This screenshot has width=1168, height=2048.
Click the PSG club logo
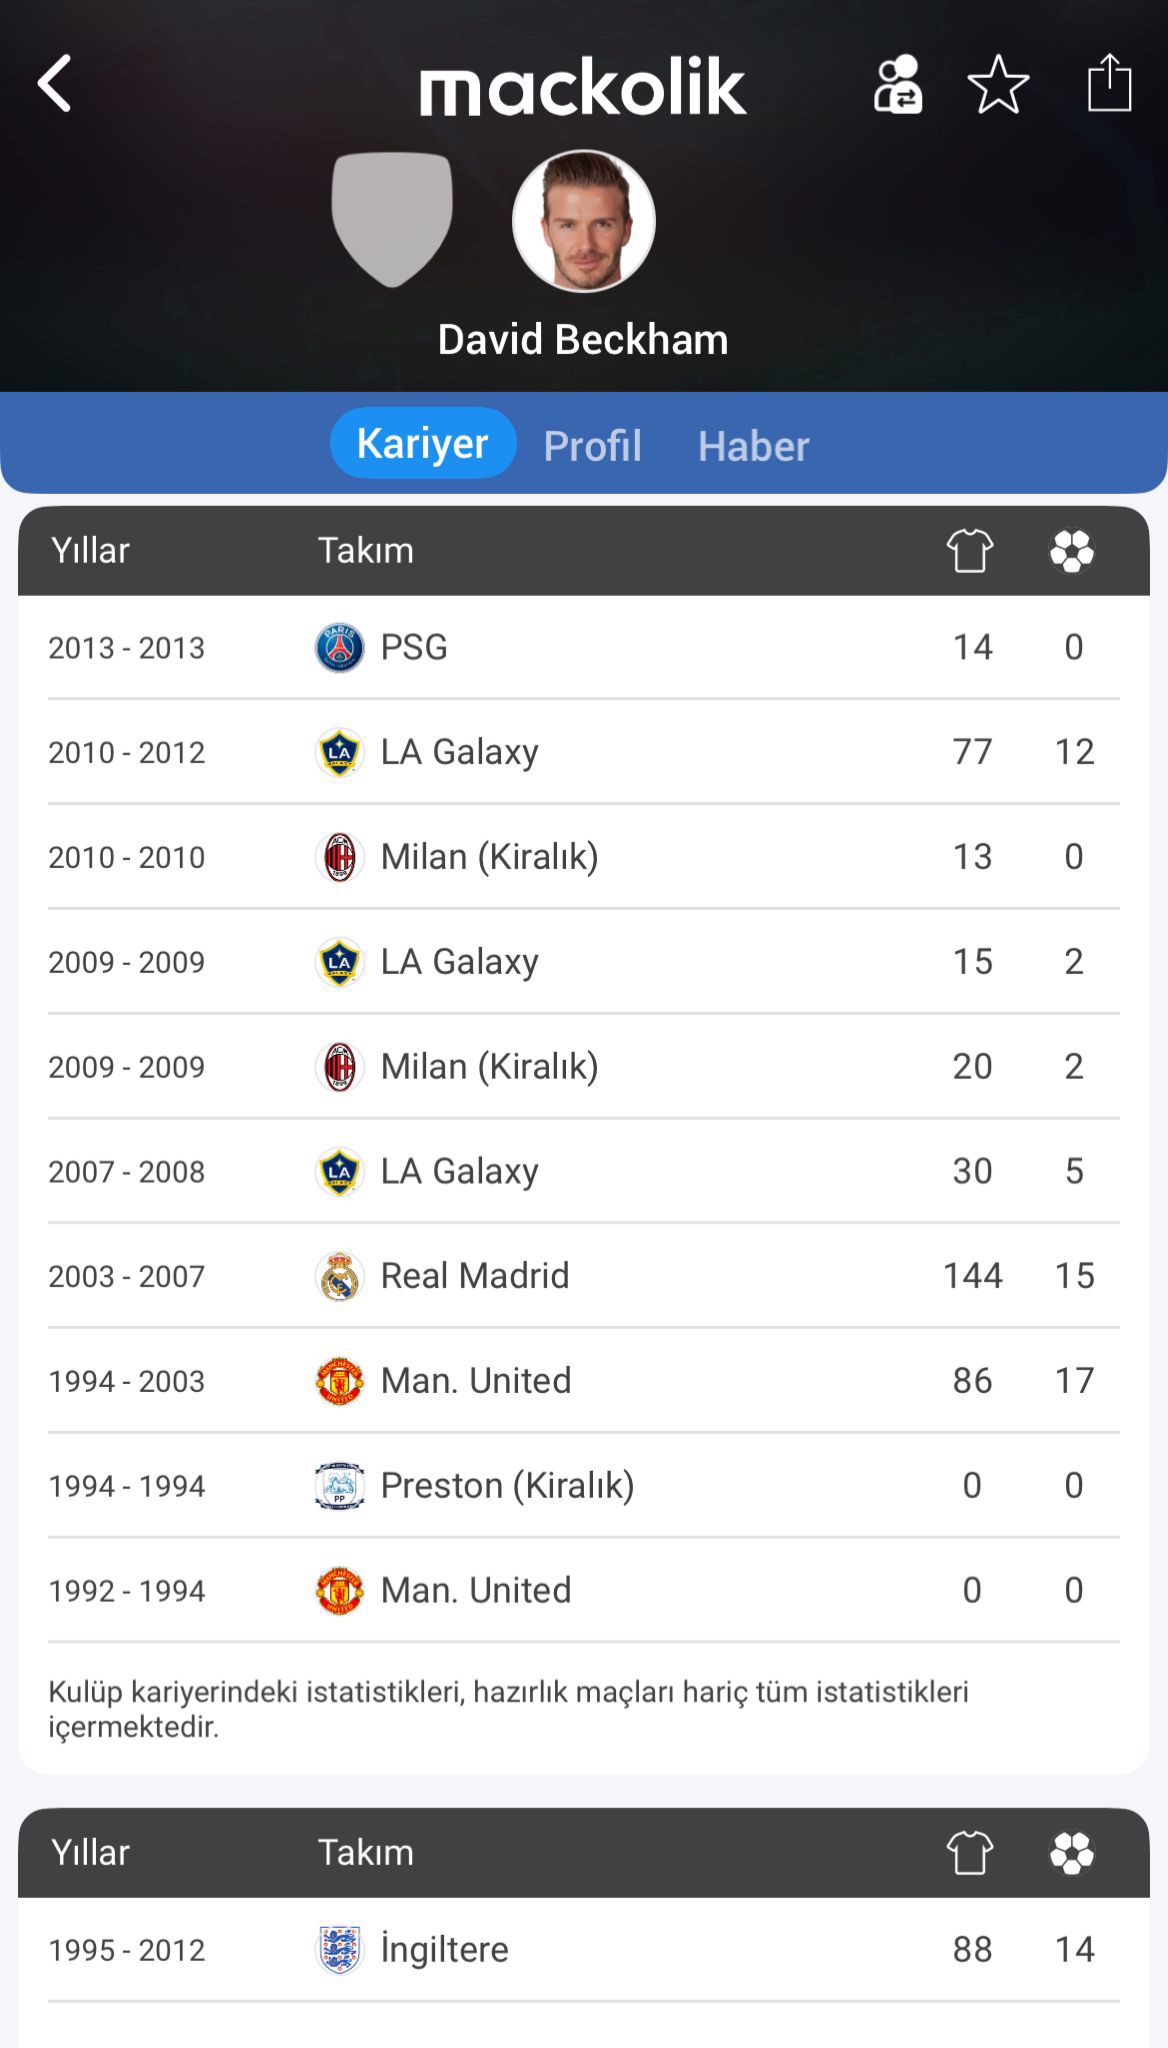pyautogui.click(x=340, y=647)
